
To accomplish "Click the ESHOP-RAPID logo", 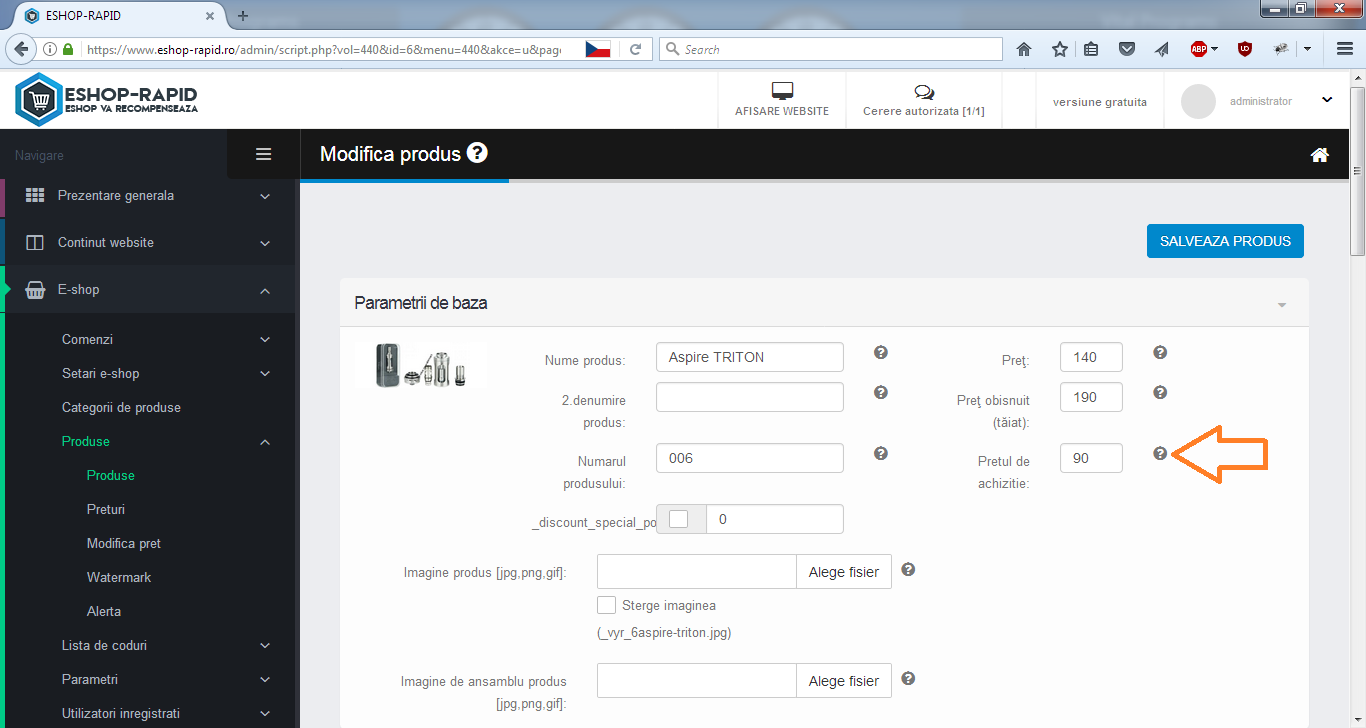I will (106, 100).
